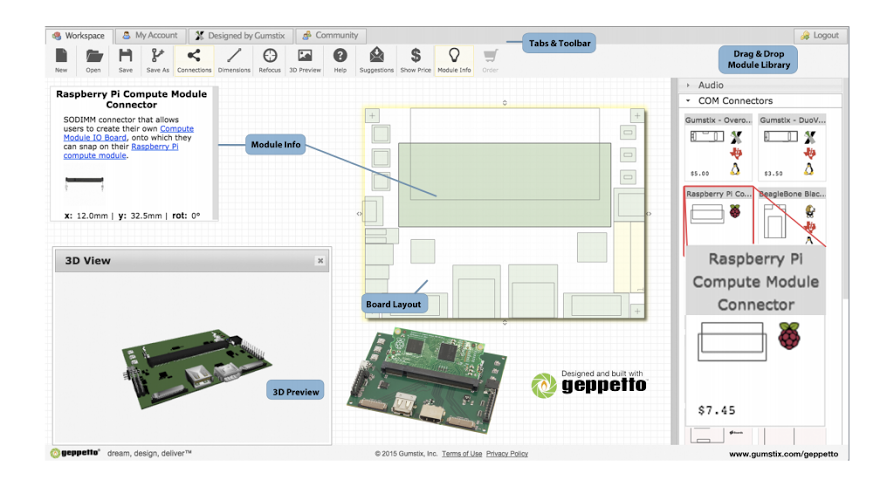Click the rot: 0° rotation value
Screen dimensions: 894x487
click(x=186, y=216)
